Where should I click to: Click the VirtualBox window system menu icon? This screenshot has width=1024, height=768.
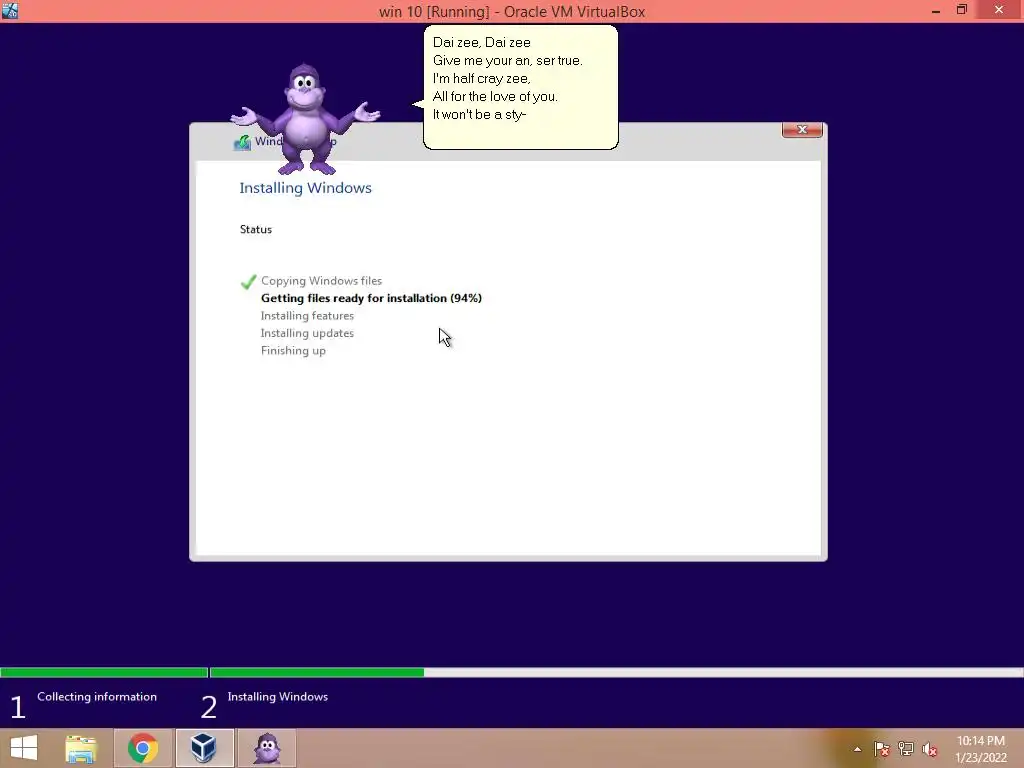click(x=10, y=10)
